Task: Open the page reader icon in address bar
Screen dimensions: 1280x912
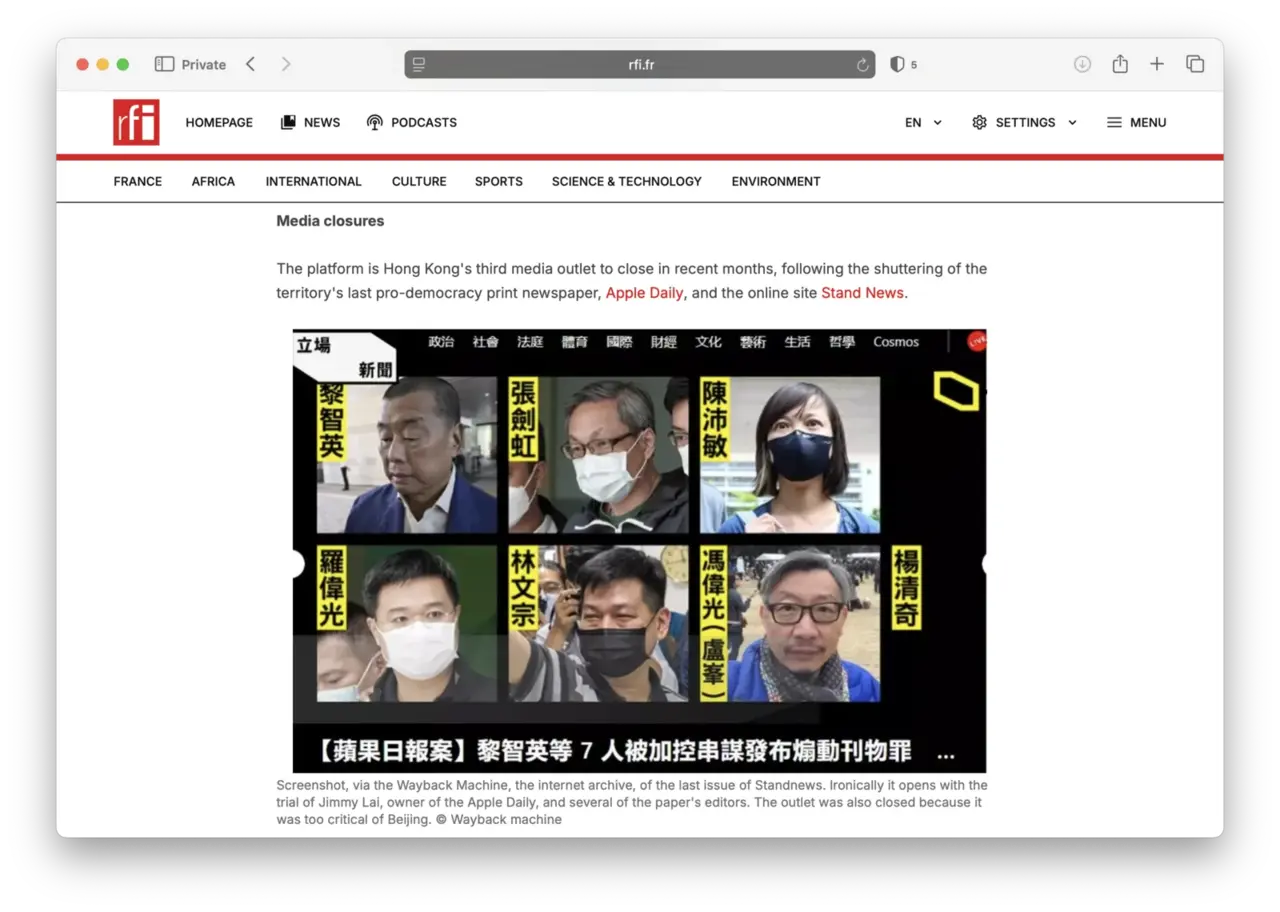Action: [x=419, y=65]
